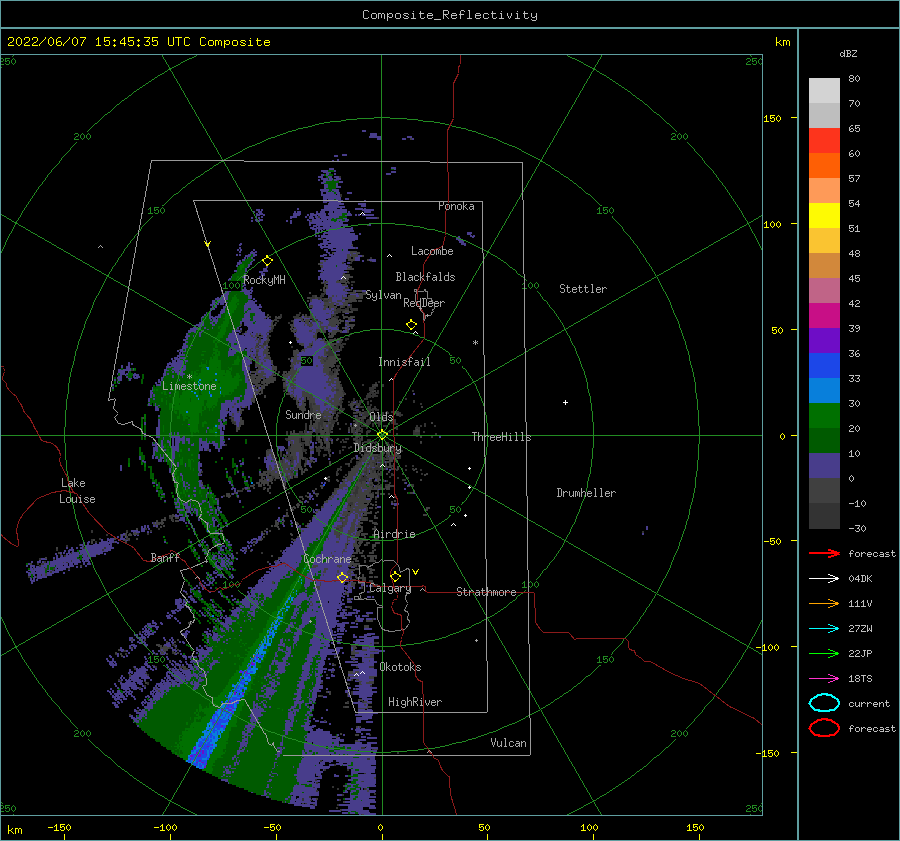900x841 pixels.
Task: Click the green 22JP arrow legend icon
Action: coord(824,653)
